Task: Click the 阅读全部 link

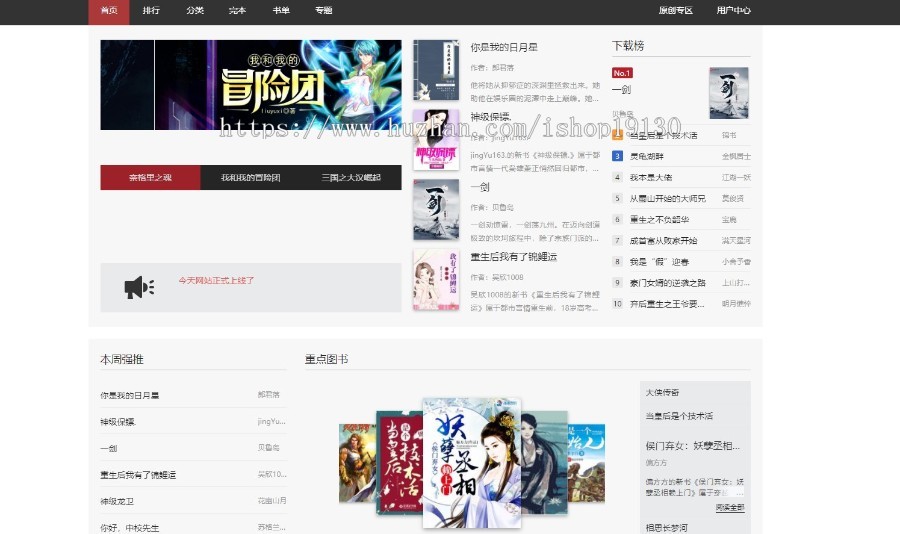Action: 730,508
